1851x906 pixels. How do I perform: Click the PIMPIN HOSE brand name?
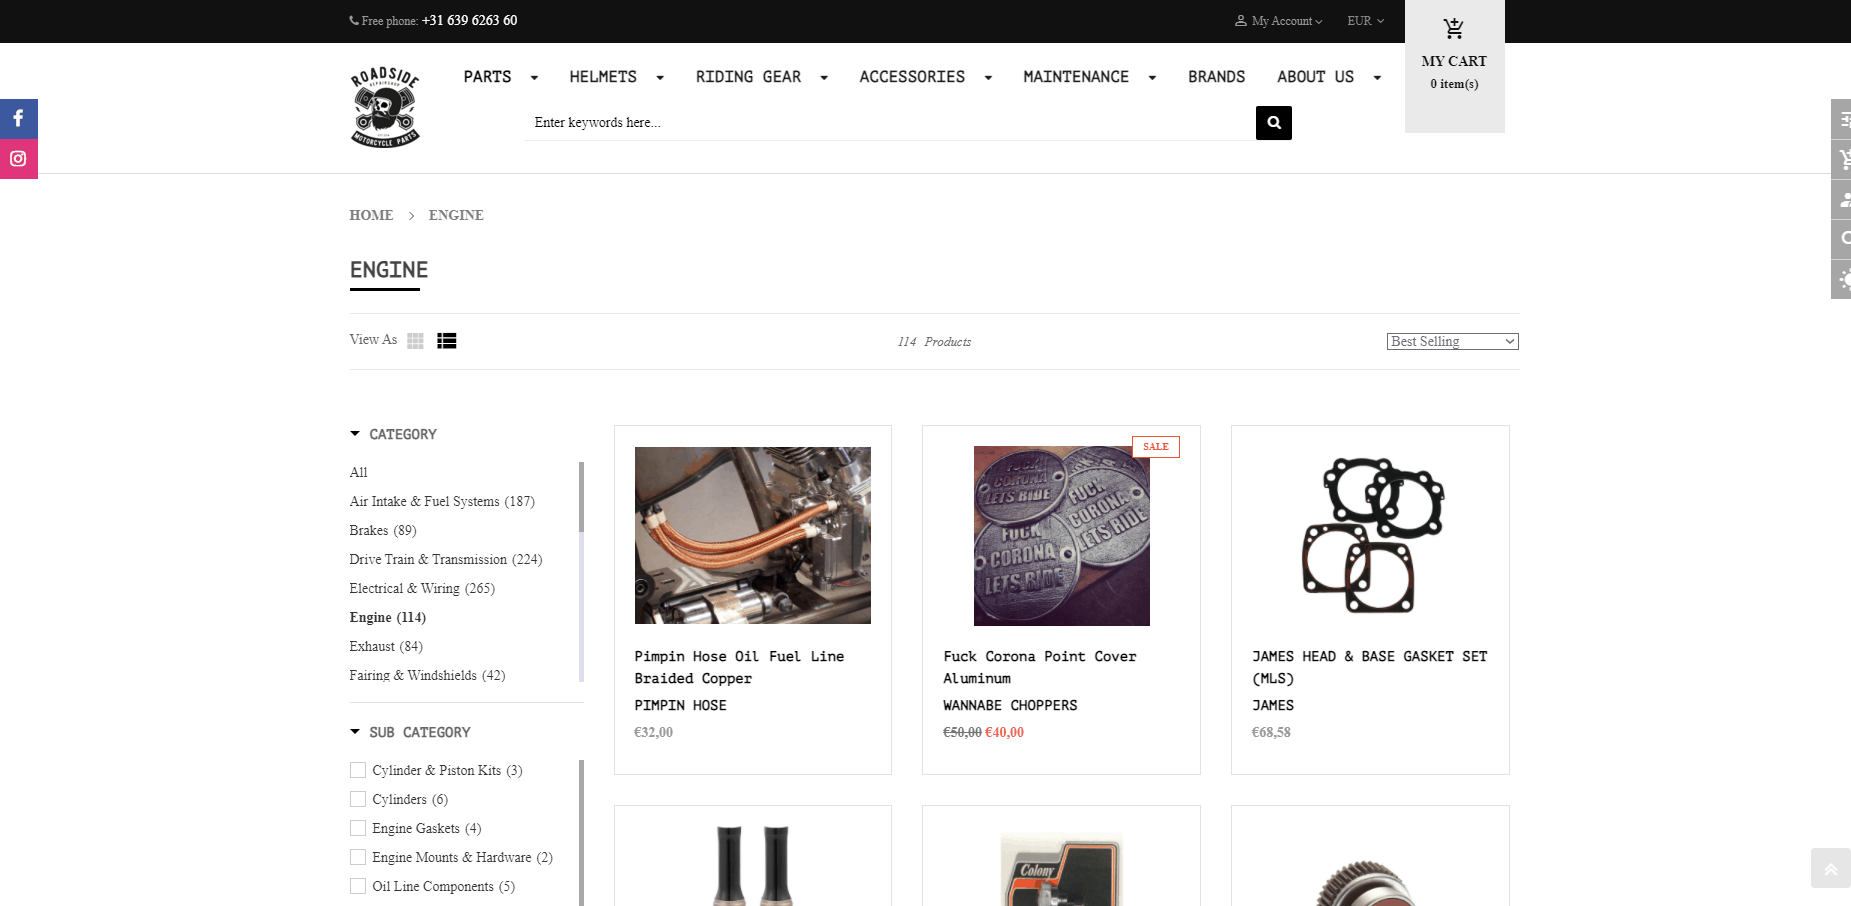[x=680, y=705]
